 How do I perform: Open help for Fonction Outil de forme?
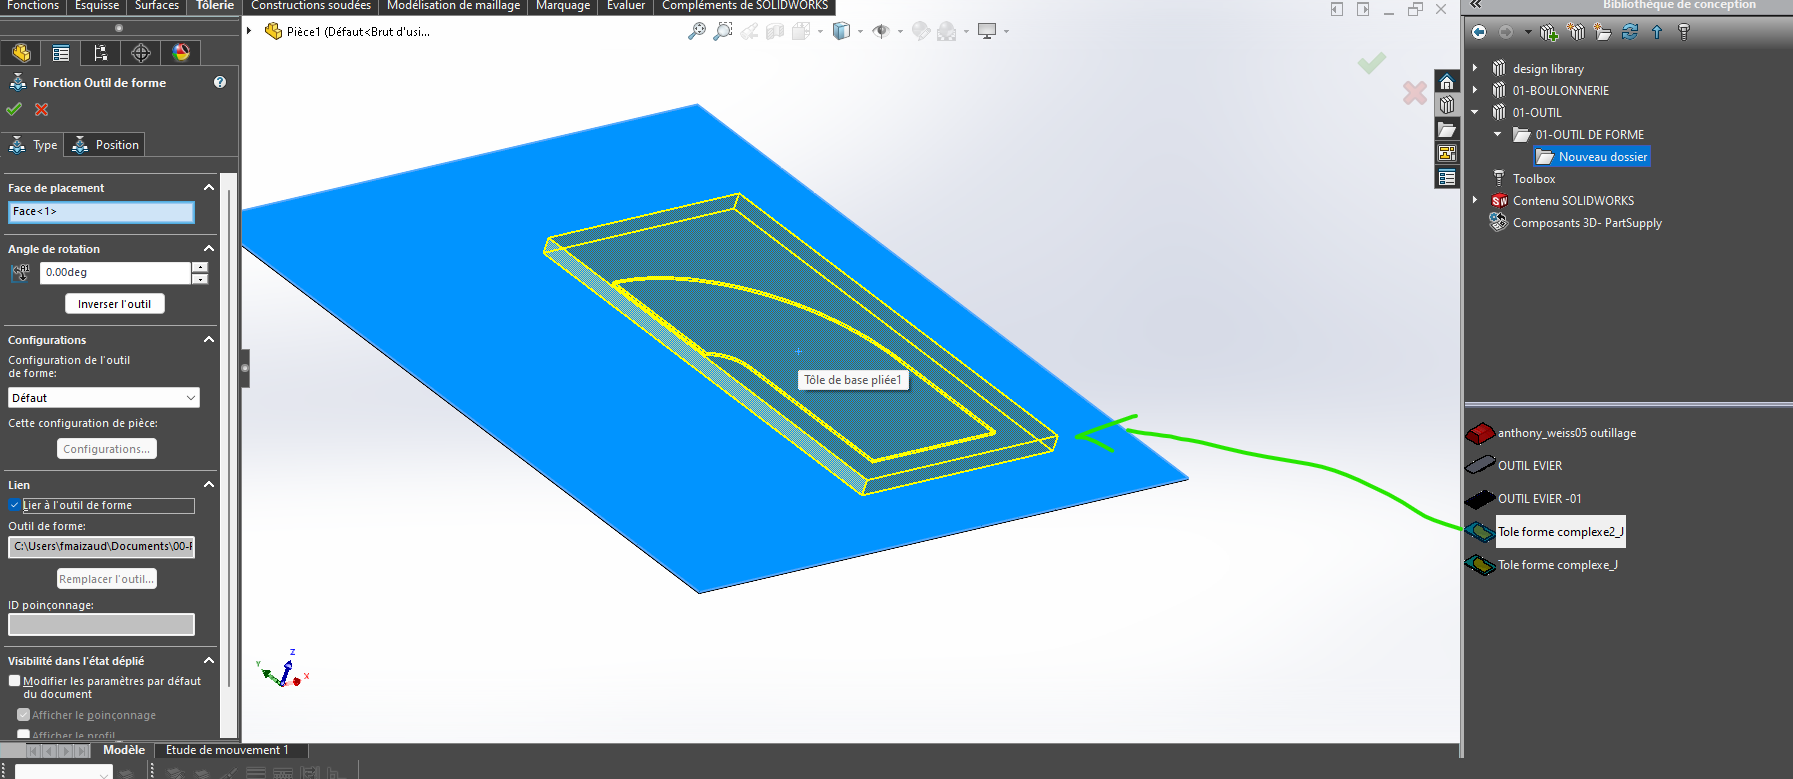coord(220,83)
